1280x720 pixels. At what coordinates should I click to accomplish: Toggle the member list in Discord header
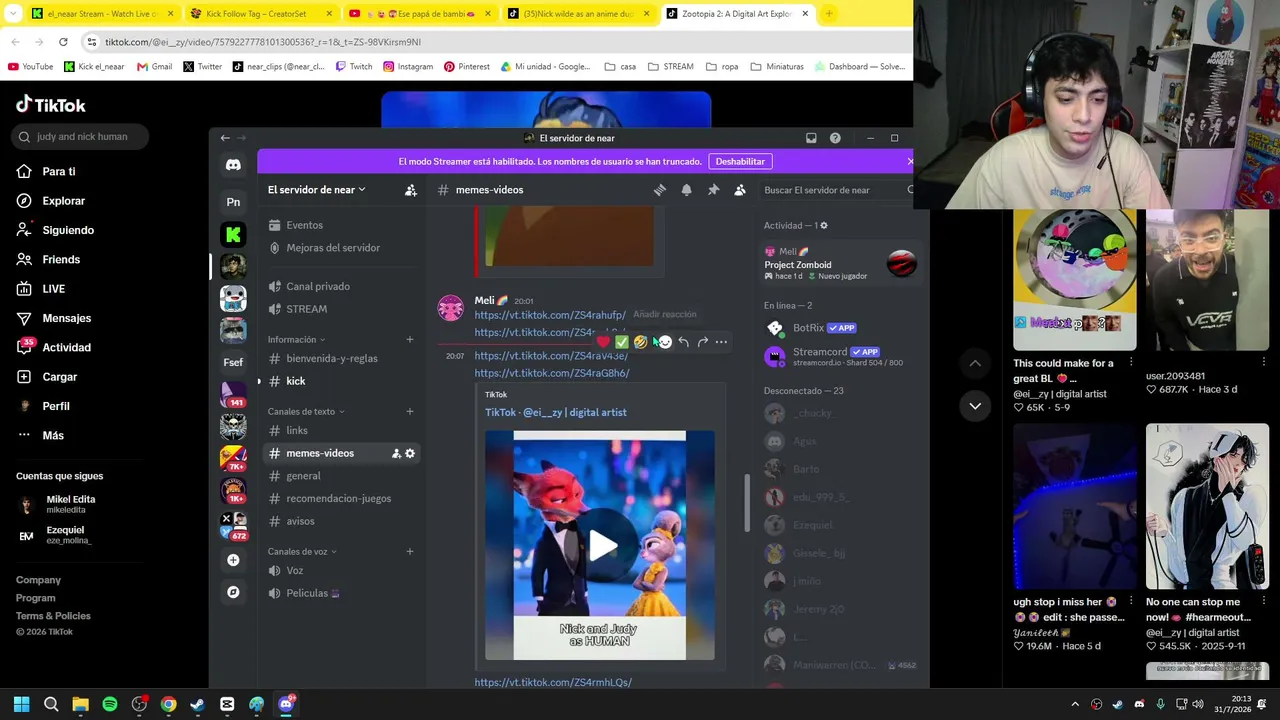[740, 190]
